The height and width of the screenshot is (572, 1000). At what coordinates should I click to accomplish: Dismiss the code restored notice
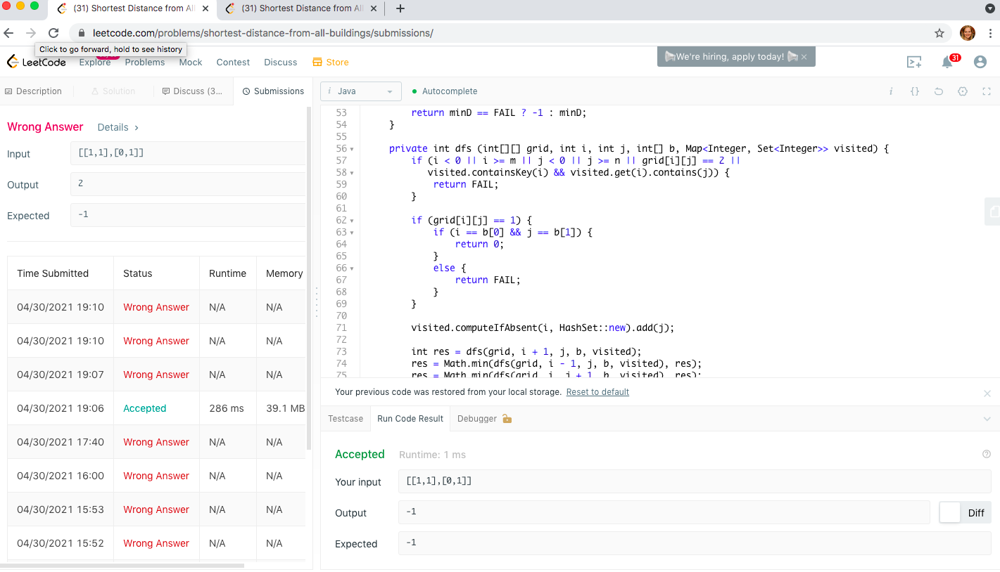[986, 393]
